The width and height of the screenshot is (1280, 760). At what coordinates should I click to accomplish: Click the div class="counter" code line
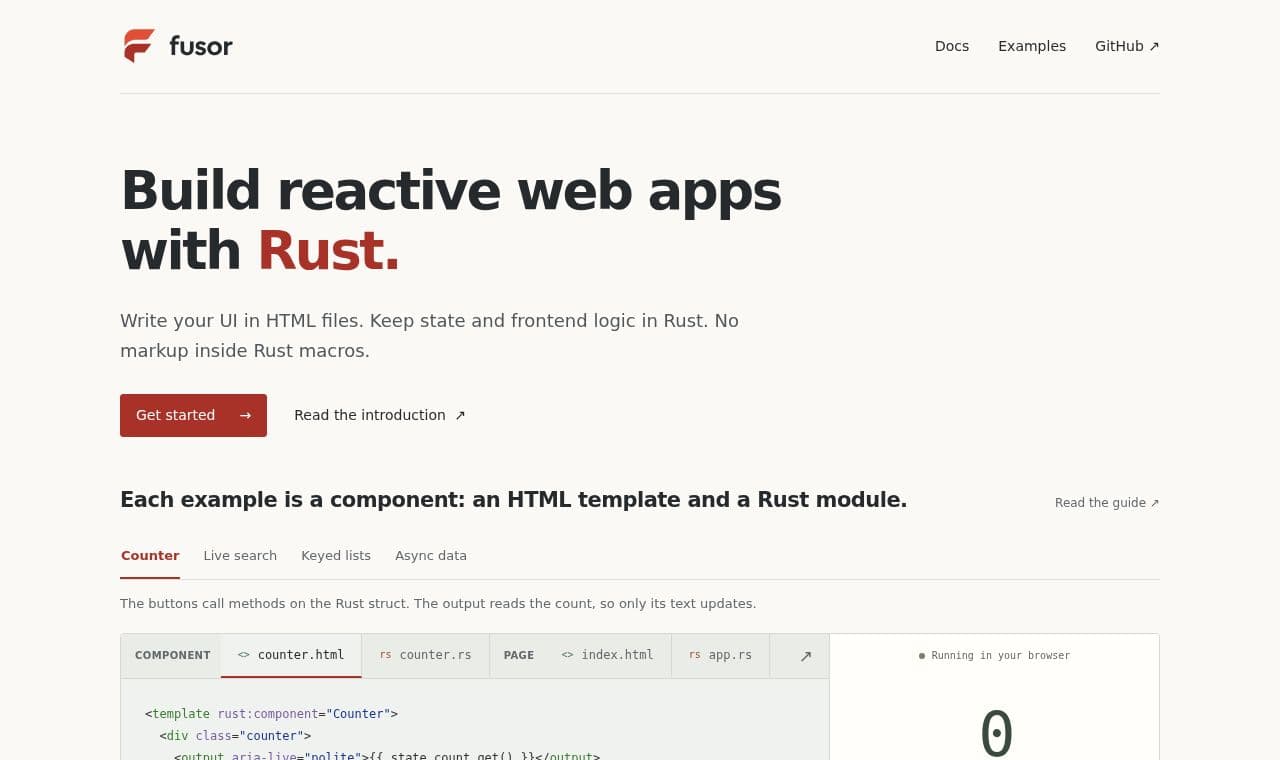click(x=235, y=736)
